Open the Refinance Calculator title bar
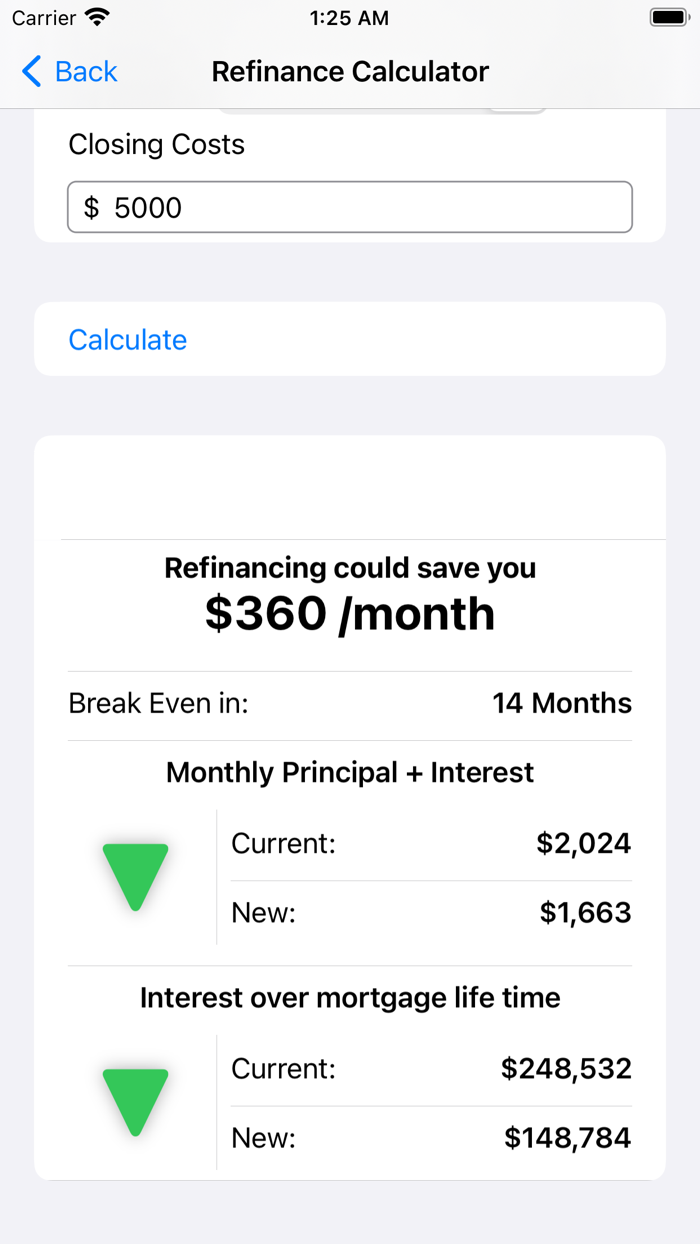 [349, 71]
